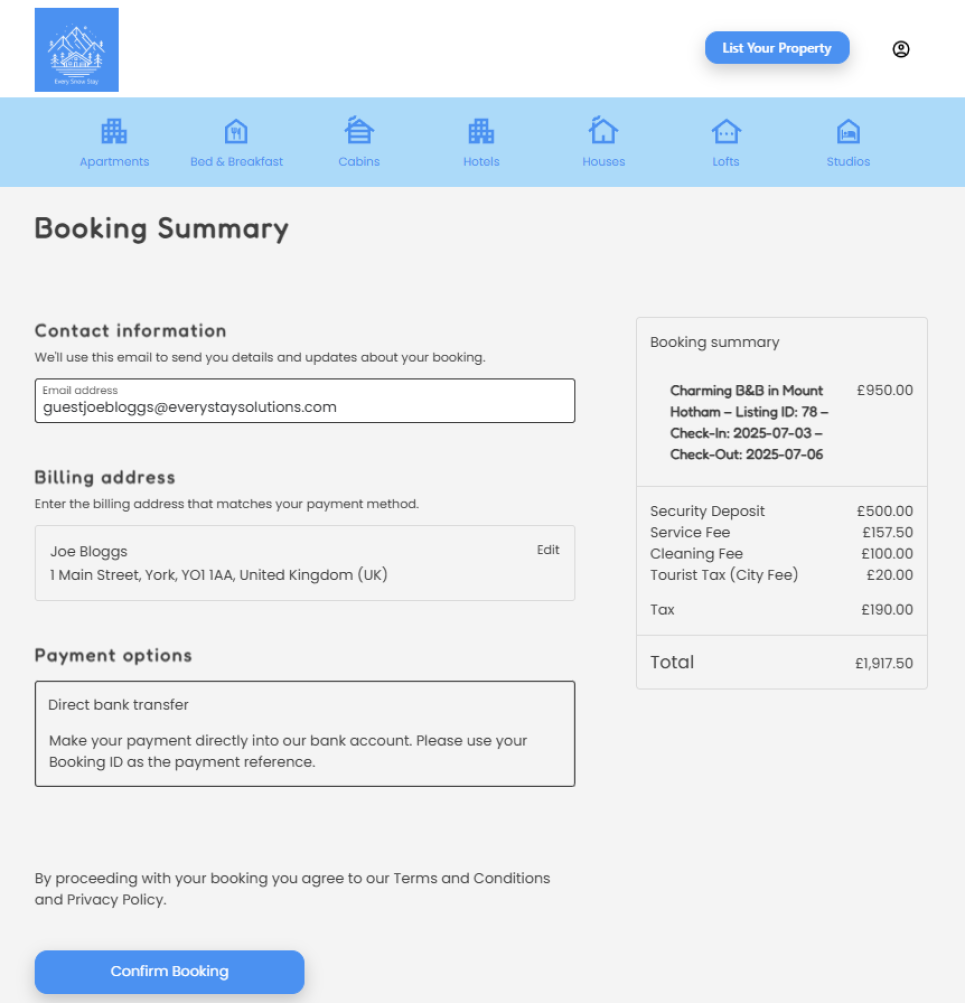This screenshot has height=1003, width=965.
Task: Select the Direct bank transfer payment option
Action: [119, 705]
